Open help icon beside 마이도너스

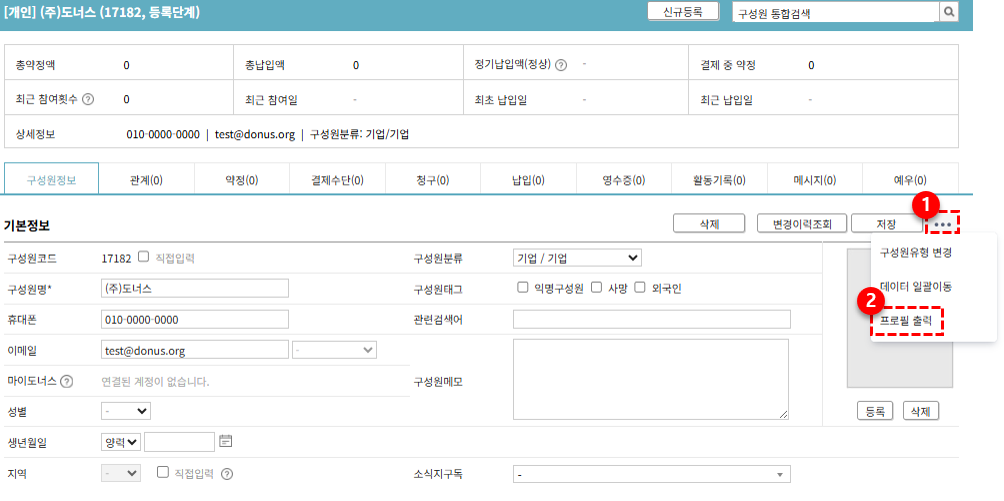point(66,382)
